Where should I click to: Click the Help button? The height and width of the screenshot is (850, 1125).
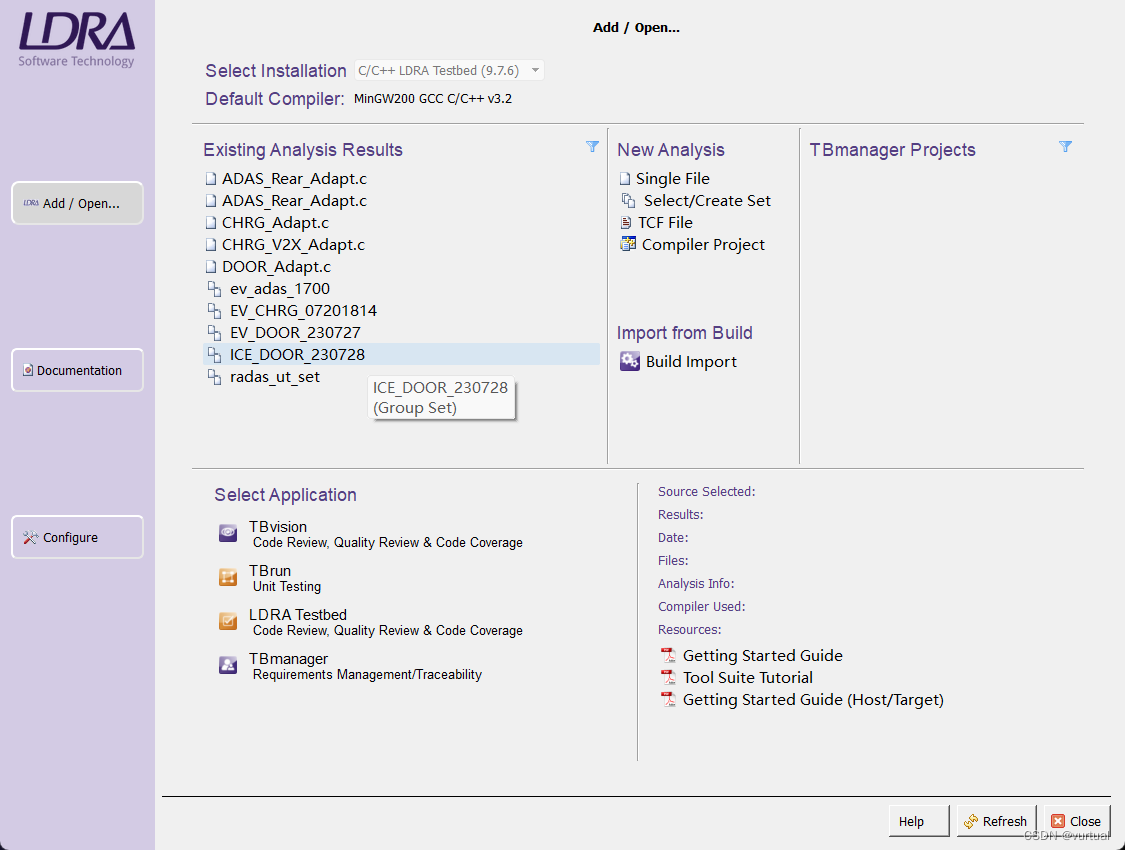[x=918, y=821]
